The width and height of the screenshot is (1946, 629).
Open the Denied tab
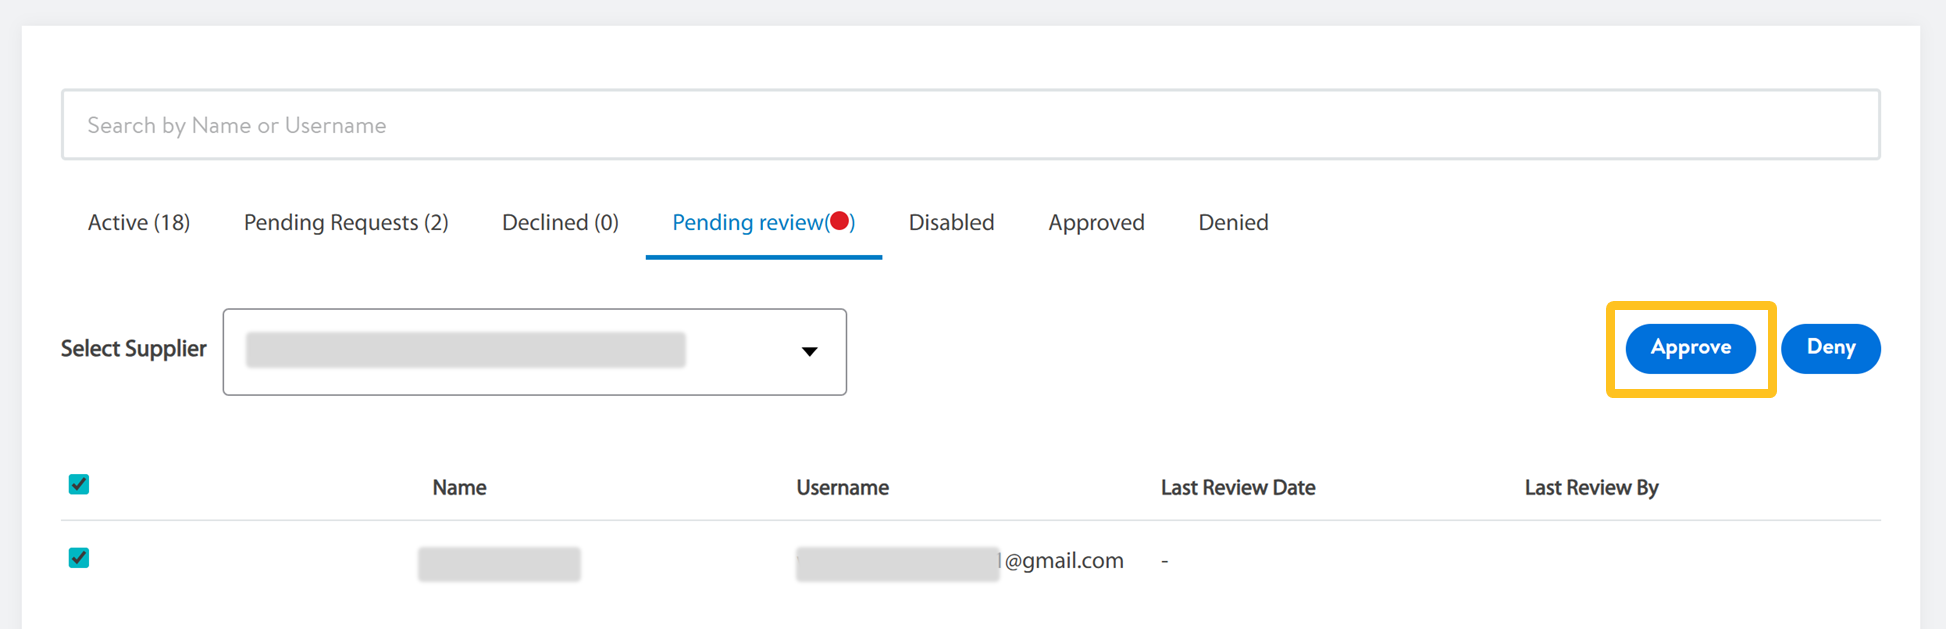pos(1233,223)
